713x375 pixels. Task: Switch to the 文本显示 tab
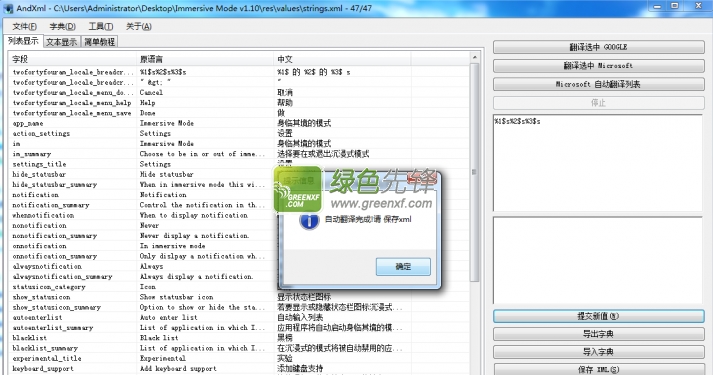click(62, 42)
